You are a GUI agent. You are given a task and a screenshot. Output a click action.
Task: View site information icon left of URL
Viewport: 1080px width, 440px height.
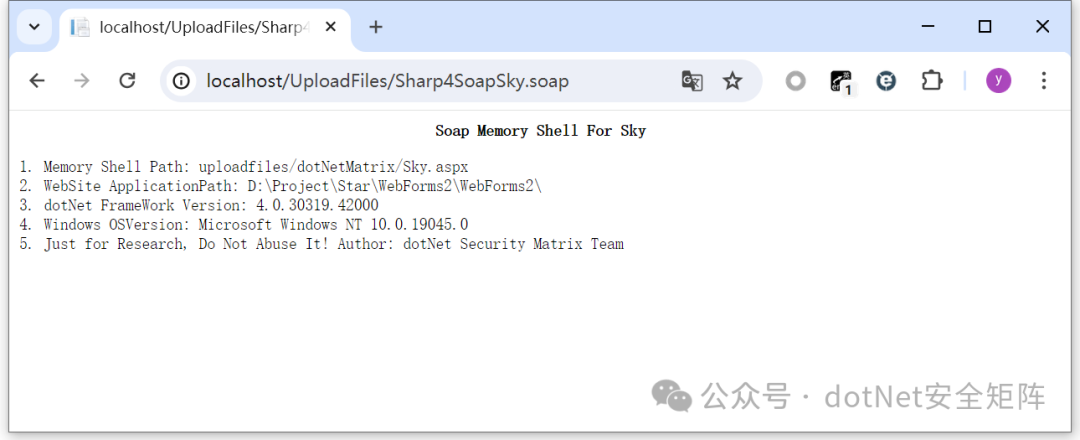(182, 81)
